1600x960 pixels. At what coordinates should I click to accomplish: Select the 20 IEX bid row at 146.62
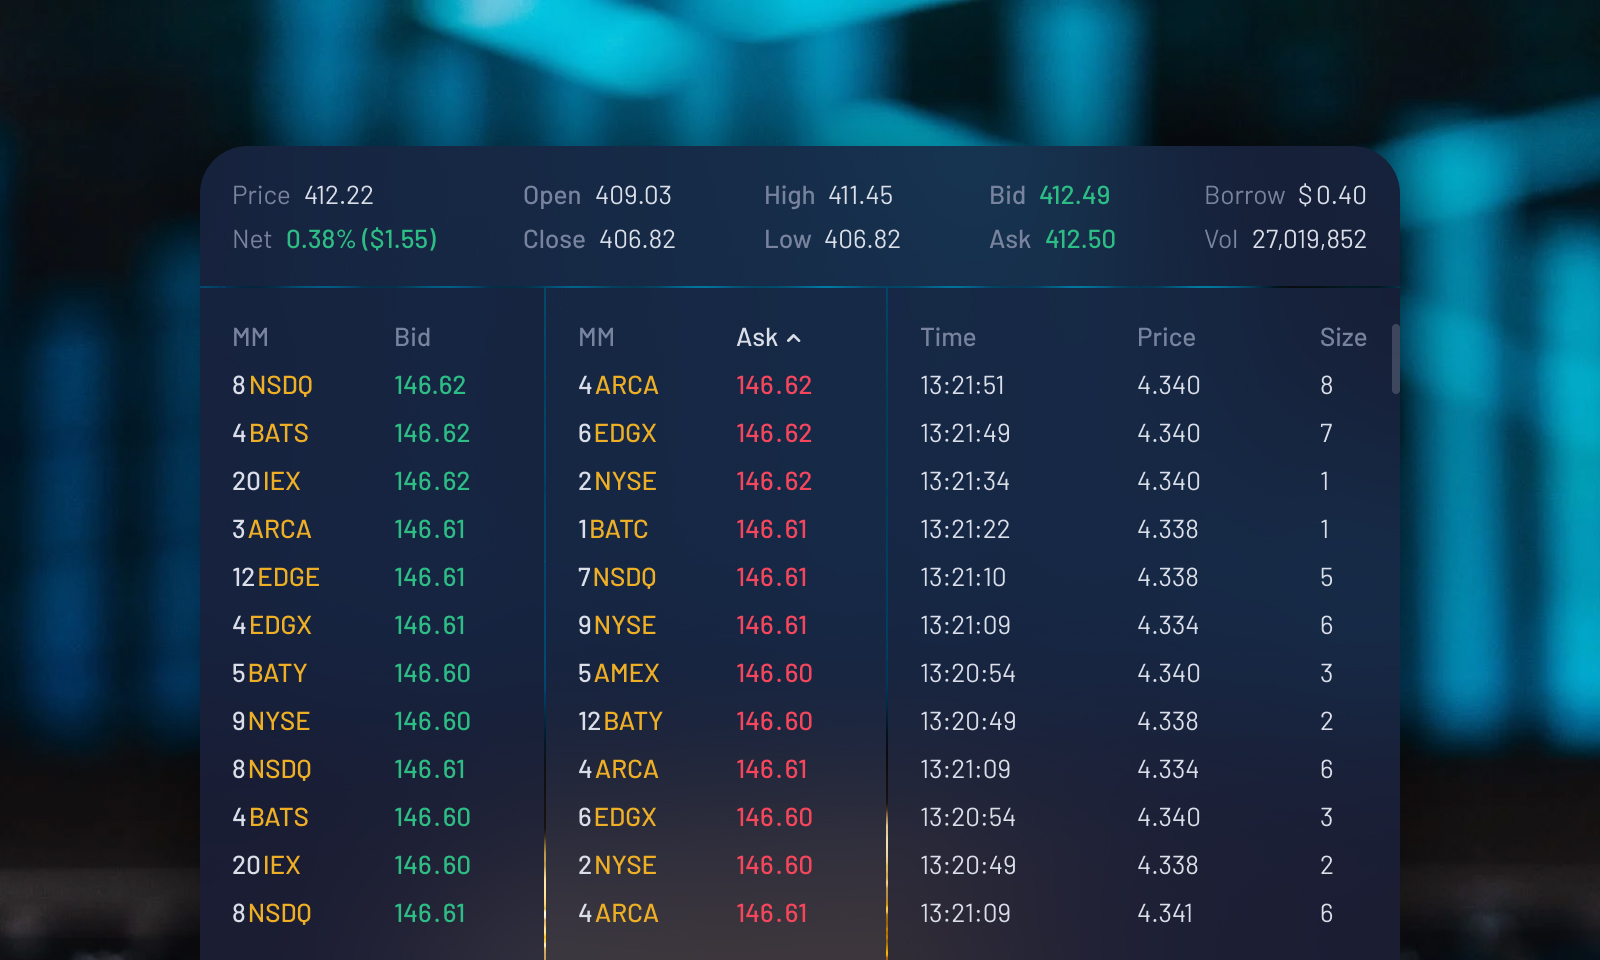tap(372, 481)
